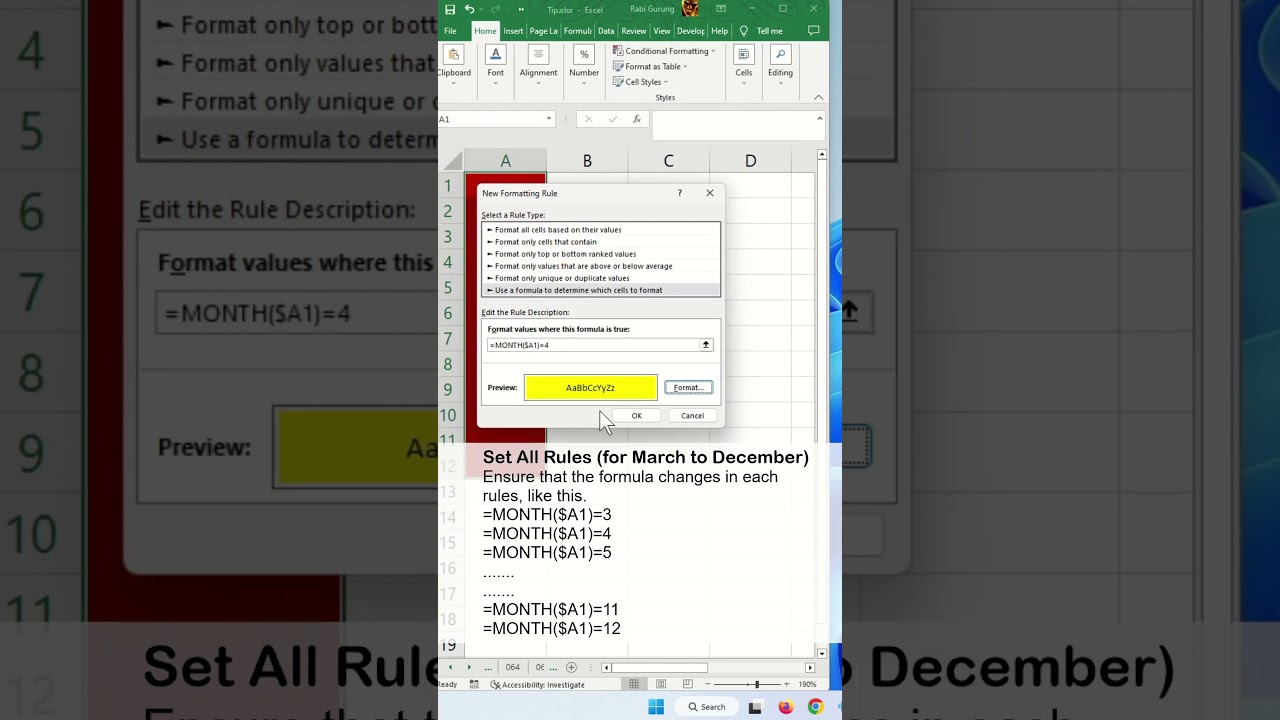Click the collapse dialog range selector icon
Viewport: 1280px width, 720px height.
point(706,345)
